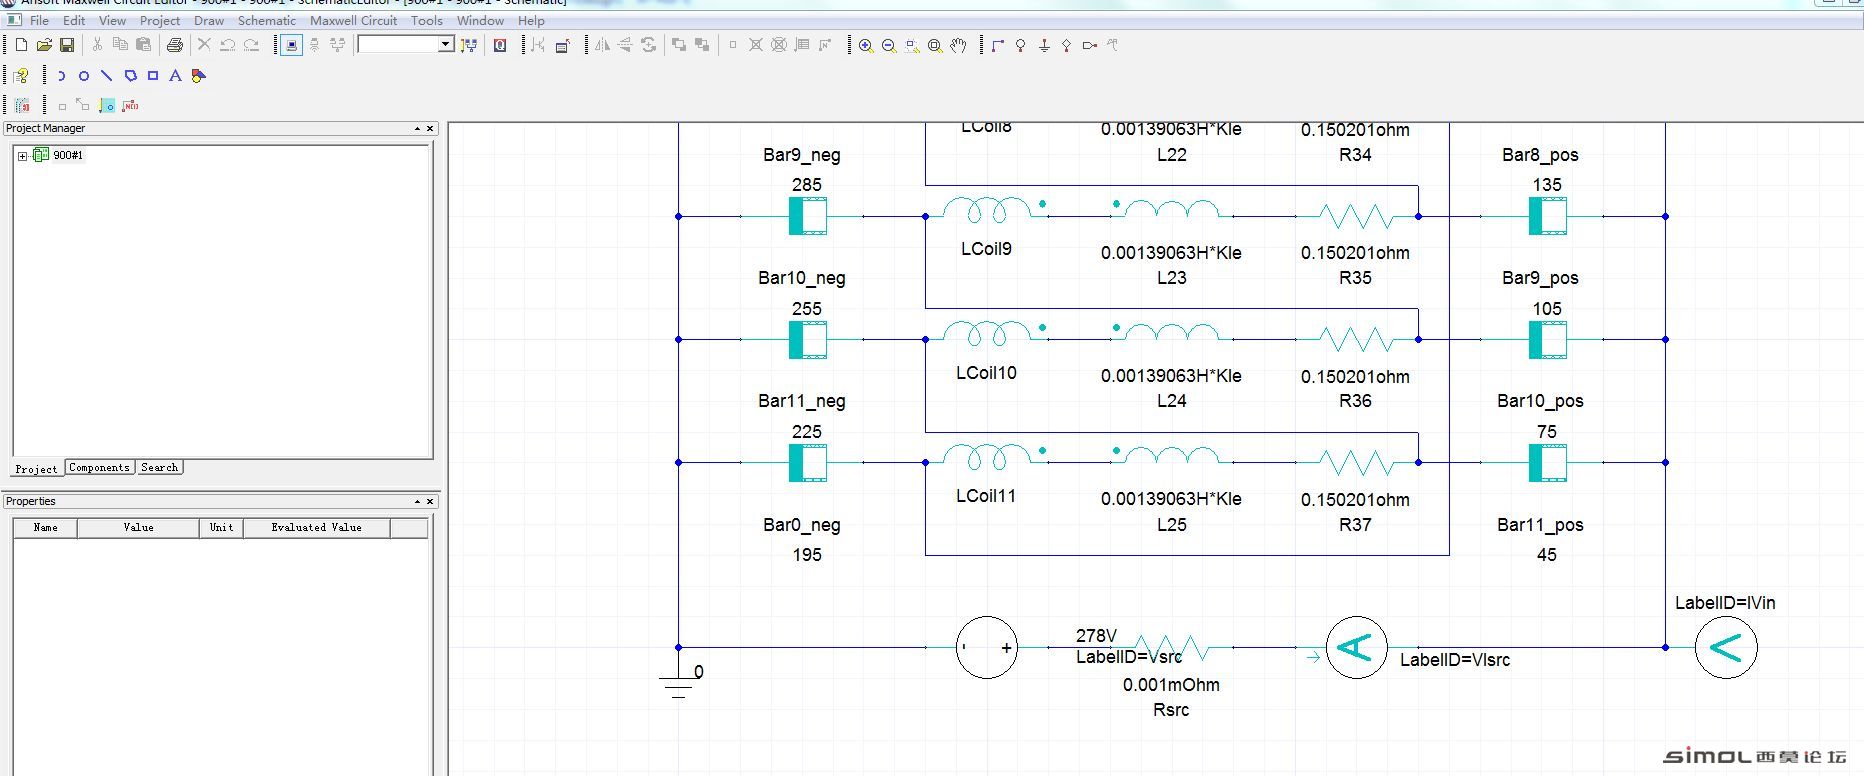Image resolution: width=1864 pixels, height=776 pixels.
Task: Click the context help question icon
Action: [22, 75]
